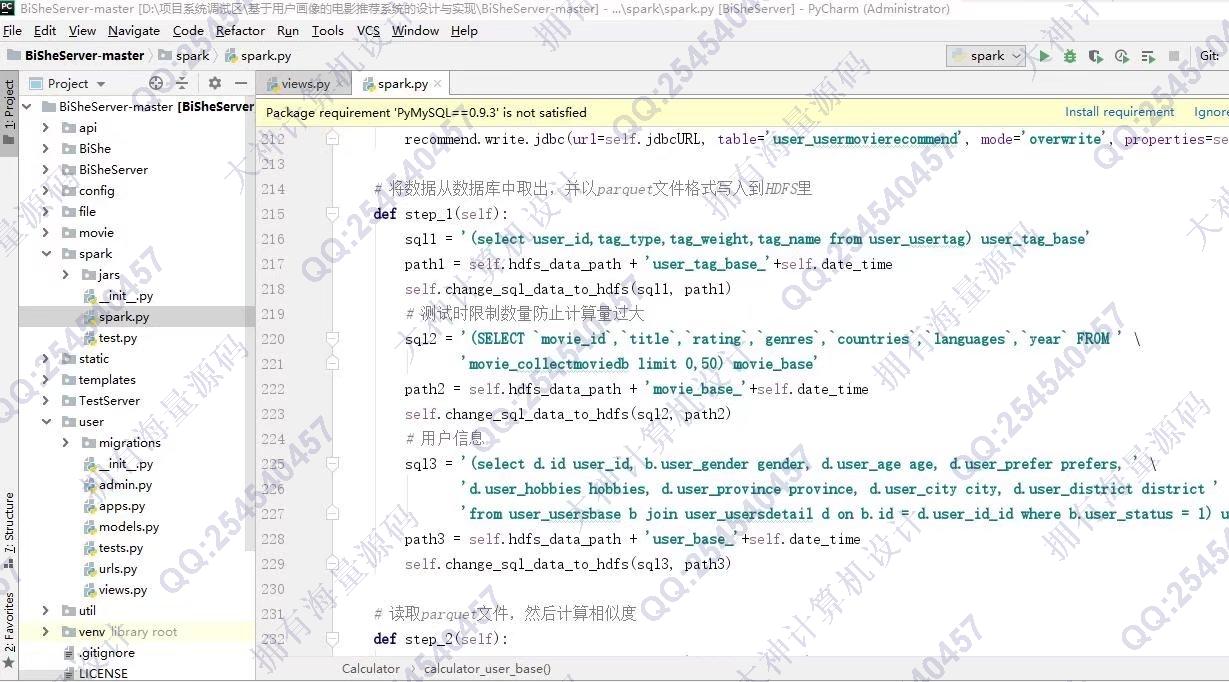Expand the static folder

pos(46,359)
